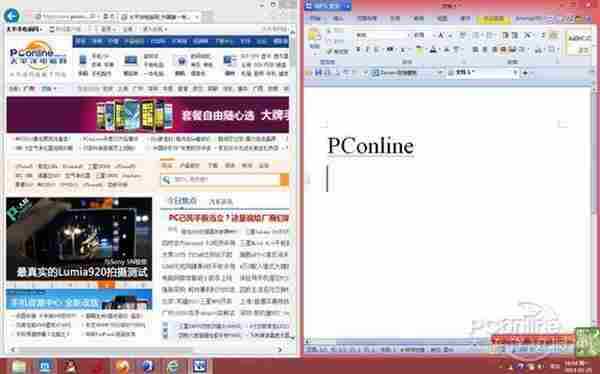The image size is (600, 374).
Task: Switch to the Docer online templates tab
Action: tap(406, 72)
